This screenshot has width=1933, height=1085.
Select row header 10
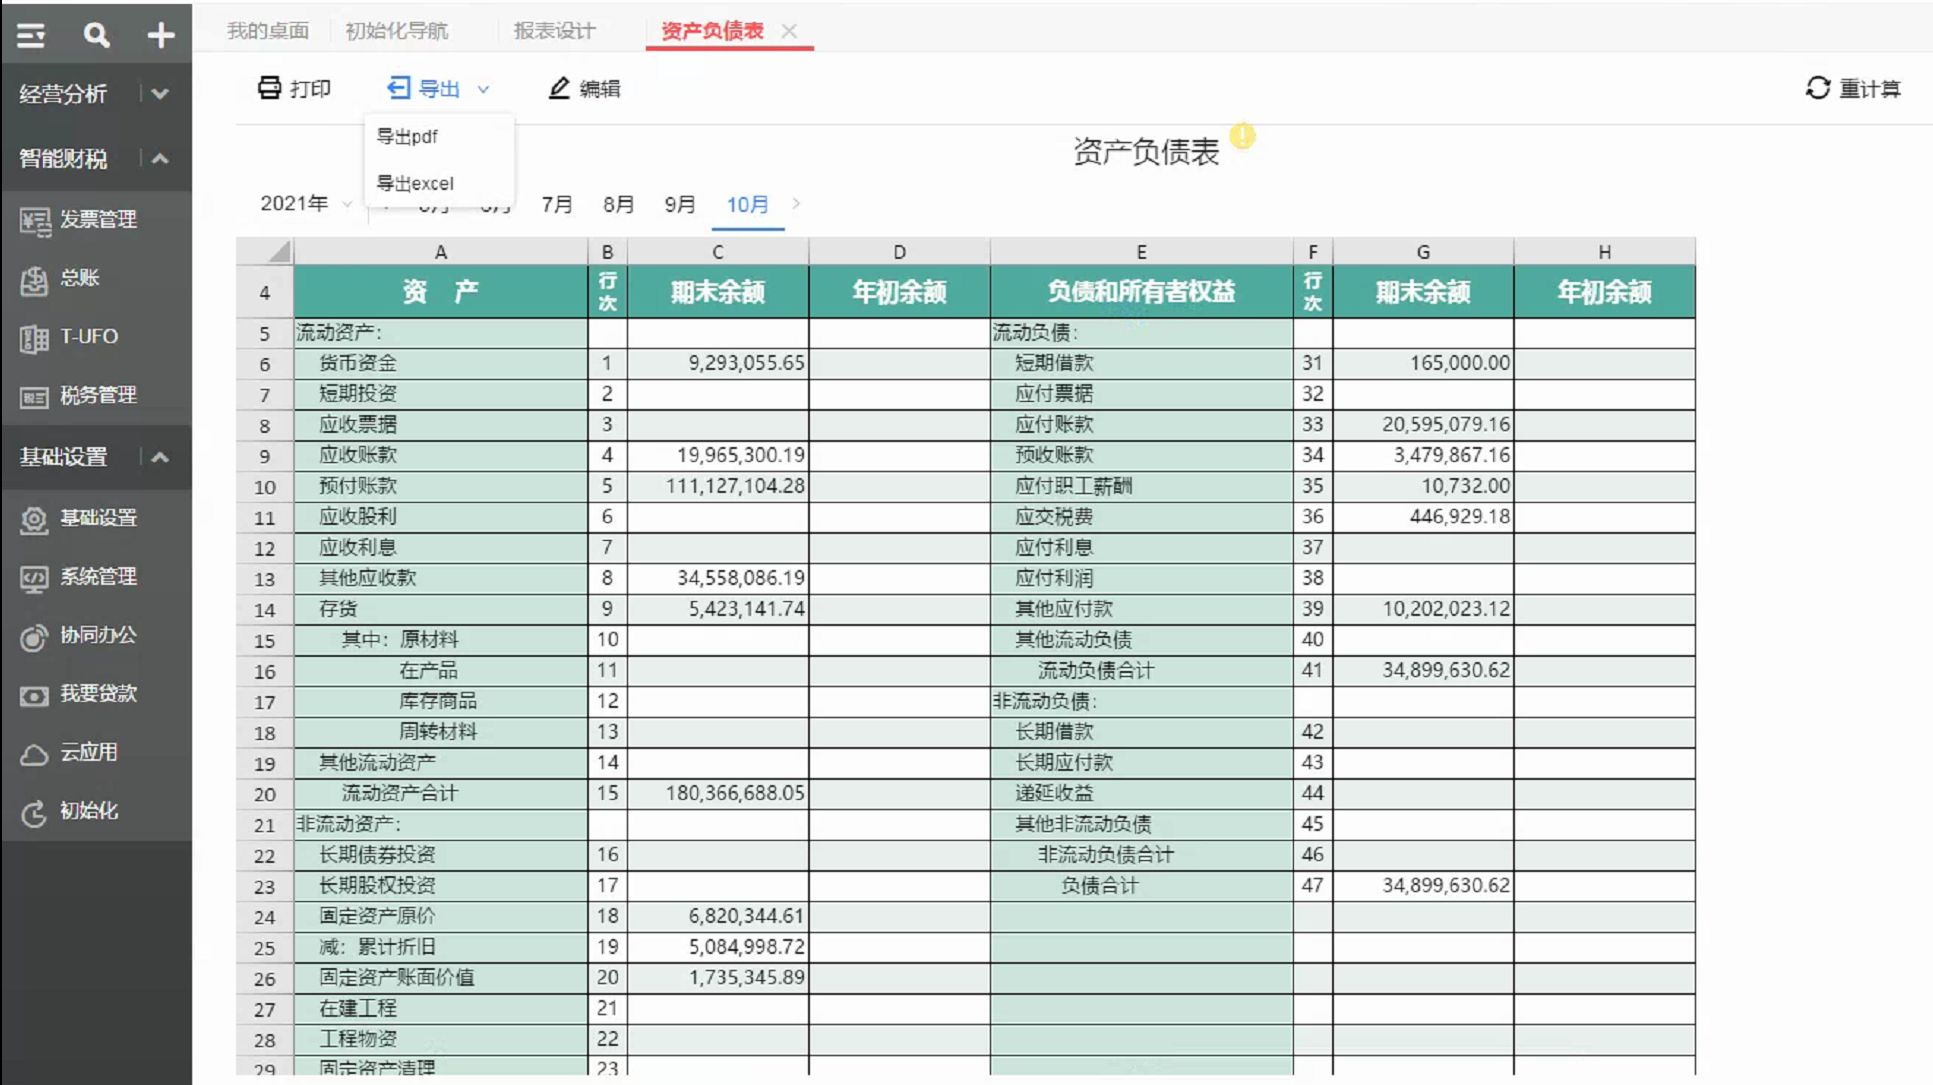pyautogui.click(x=265, y=487)
